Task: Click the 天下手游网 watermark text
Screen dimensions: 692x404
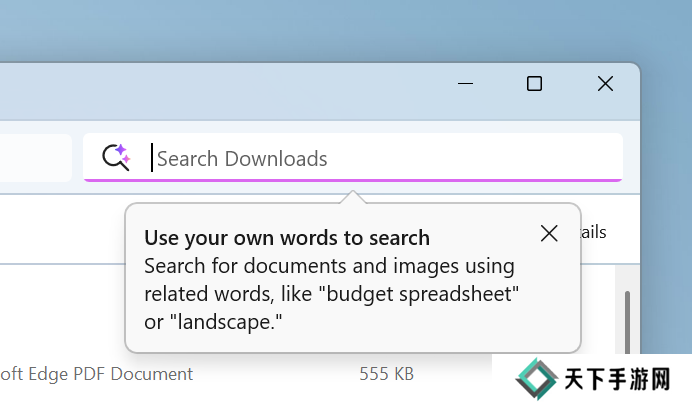Action: pos(625,381)
